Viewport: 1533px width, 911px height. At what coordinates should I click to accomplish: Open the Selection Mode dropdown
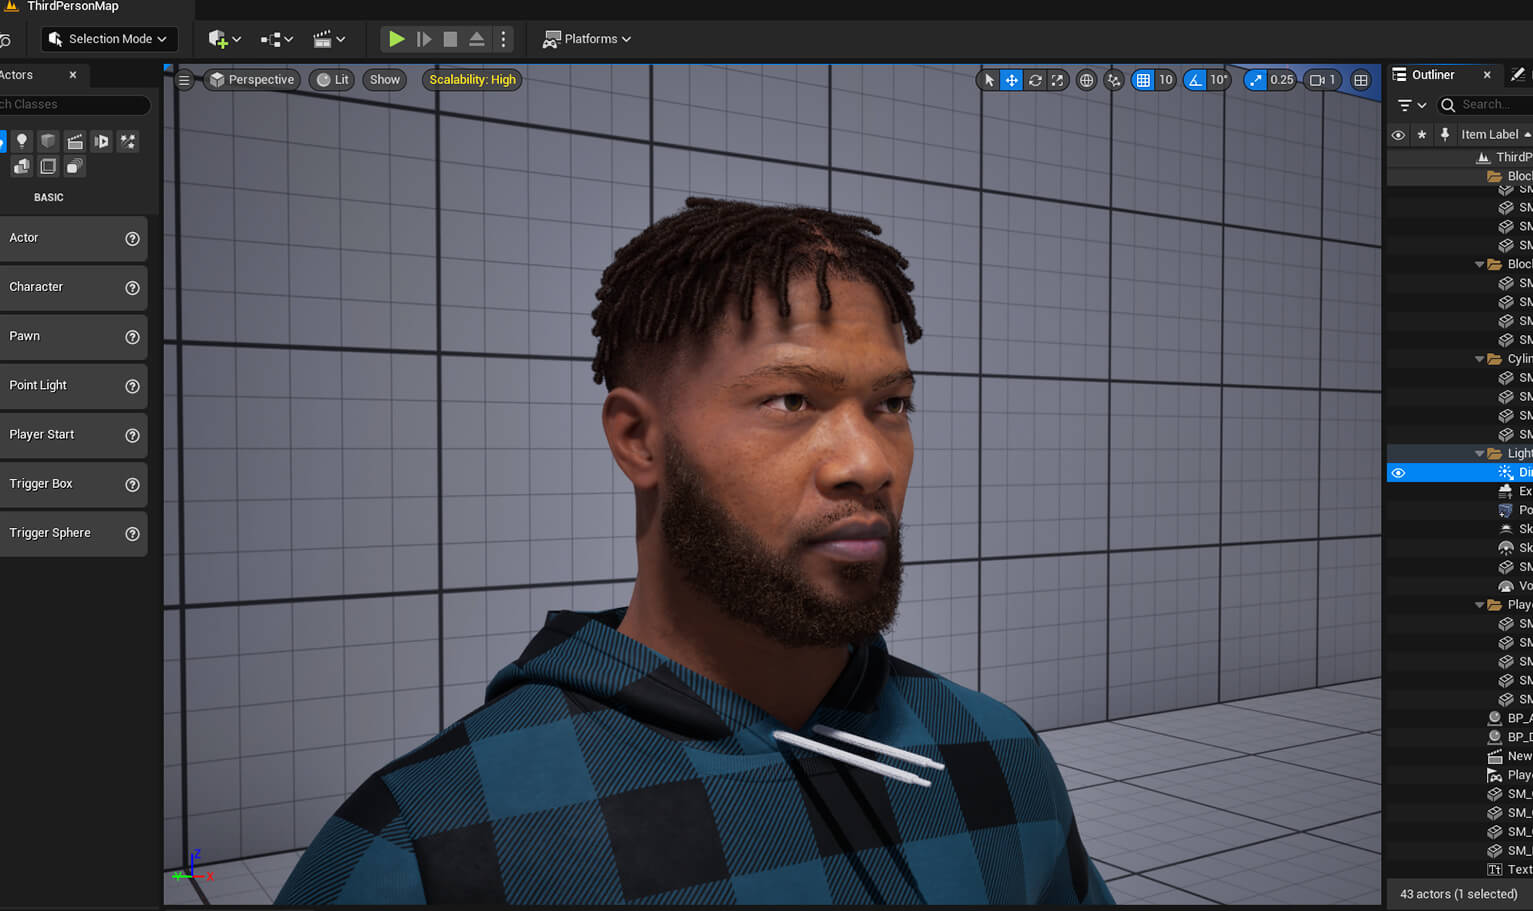[109, 39]
